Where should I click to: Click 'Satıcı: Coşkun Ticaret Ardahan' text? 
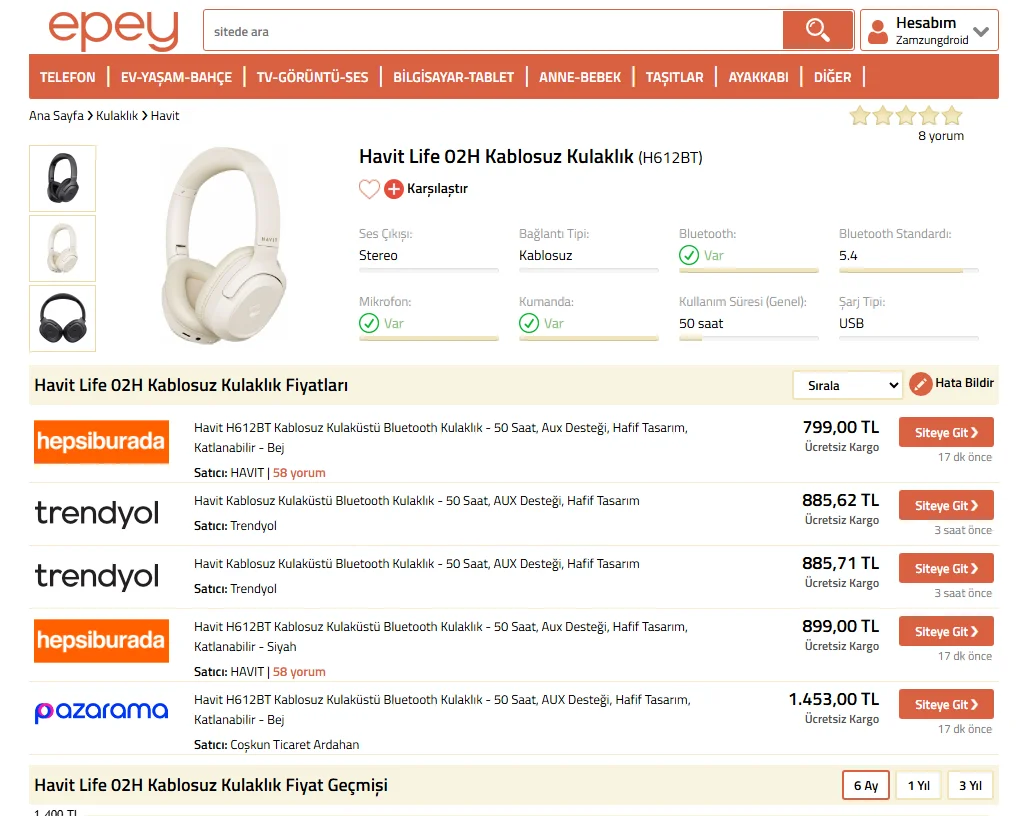point(276,745)
